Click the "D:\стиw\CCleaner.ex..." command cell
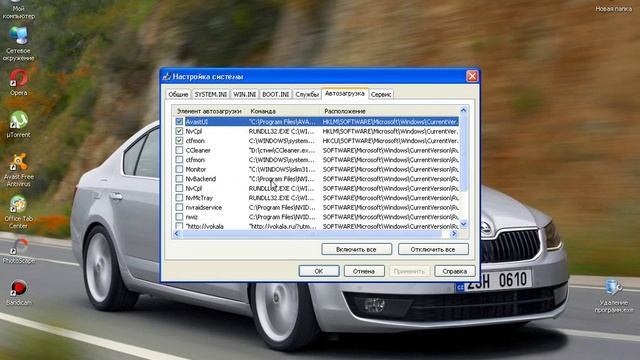Screen dimensions: 640x360 click(x=282, y=150)
